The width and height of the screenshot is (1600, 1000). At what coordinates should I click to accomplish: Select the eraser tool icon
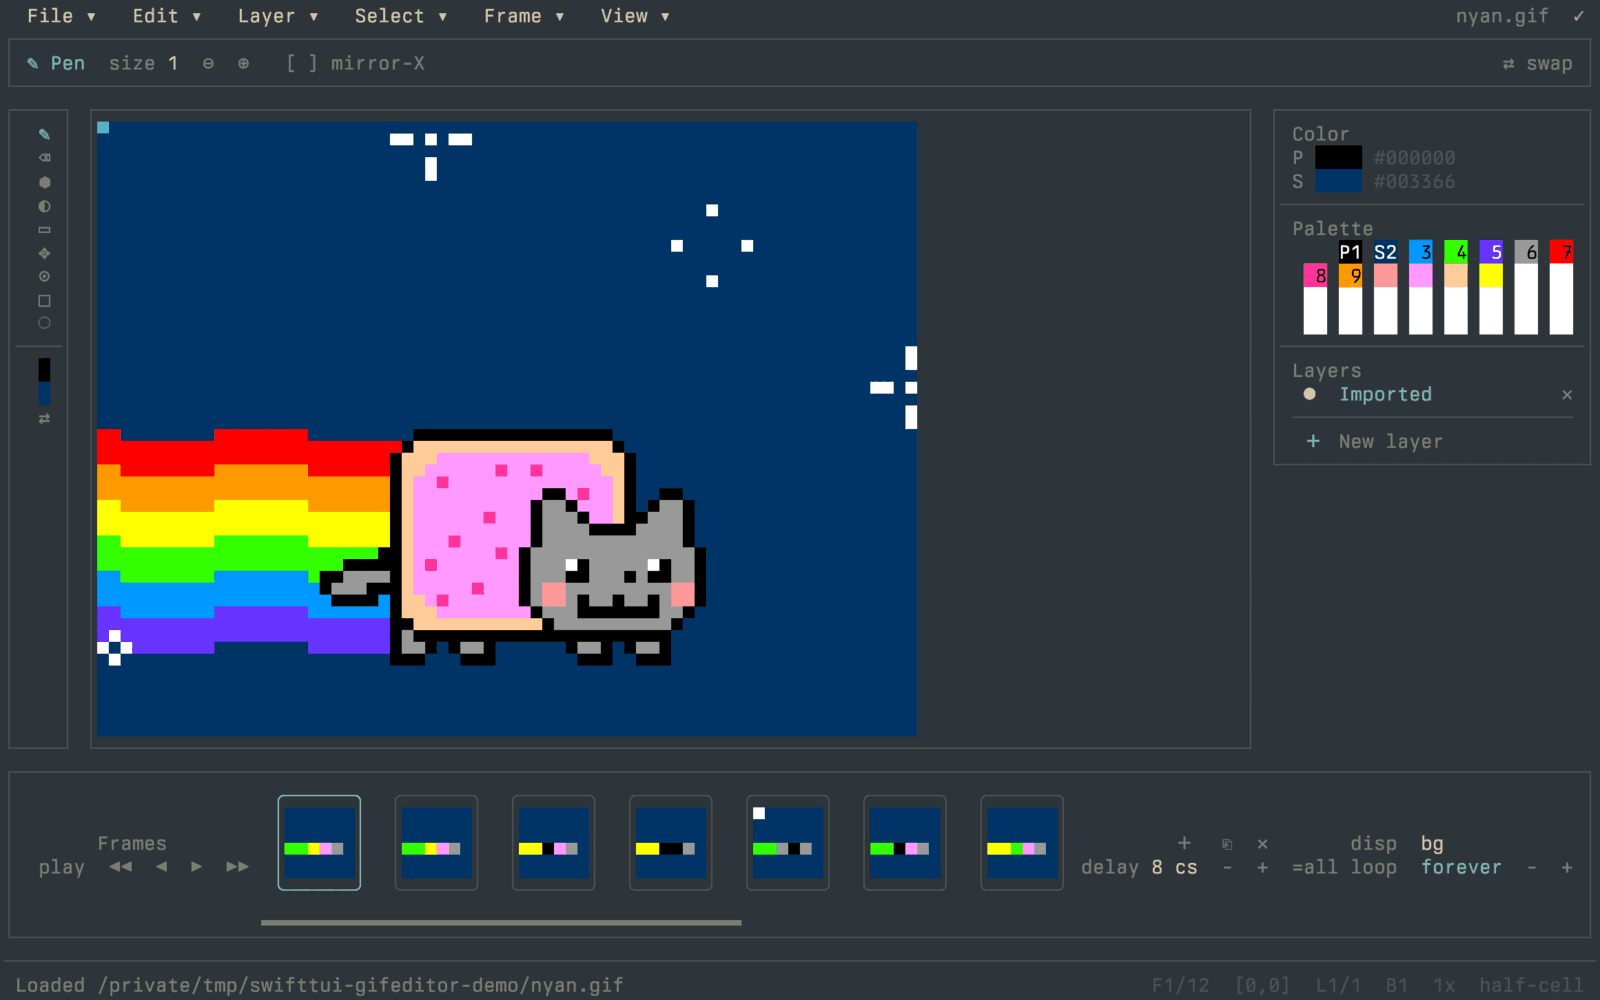point(44,158)
